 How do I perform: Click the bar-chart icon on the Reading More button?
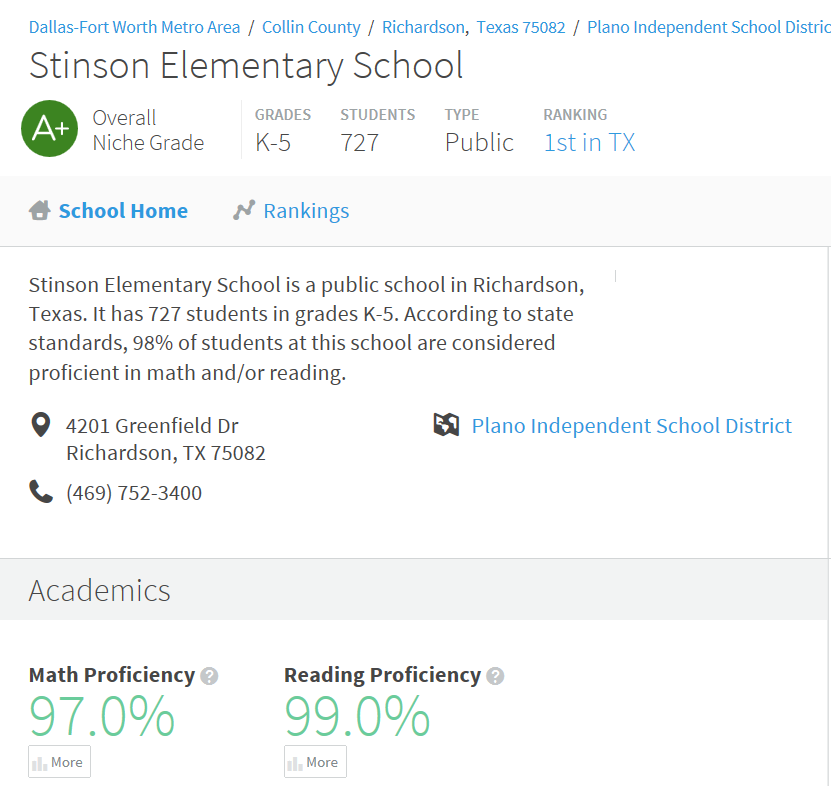coord(297,762)
